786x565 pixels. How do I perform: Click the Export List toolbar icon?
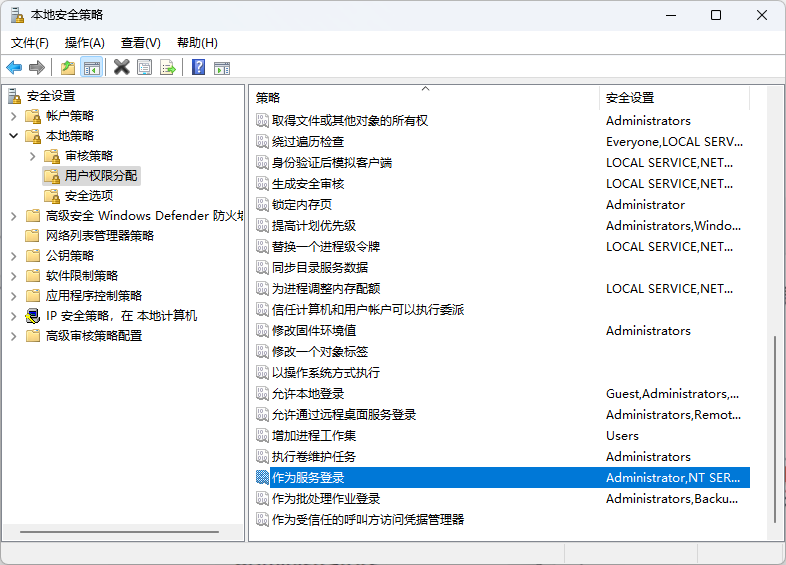tap(168, 68)
